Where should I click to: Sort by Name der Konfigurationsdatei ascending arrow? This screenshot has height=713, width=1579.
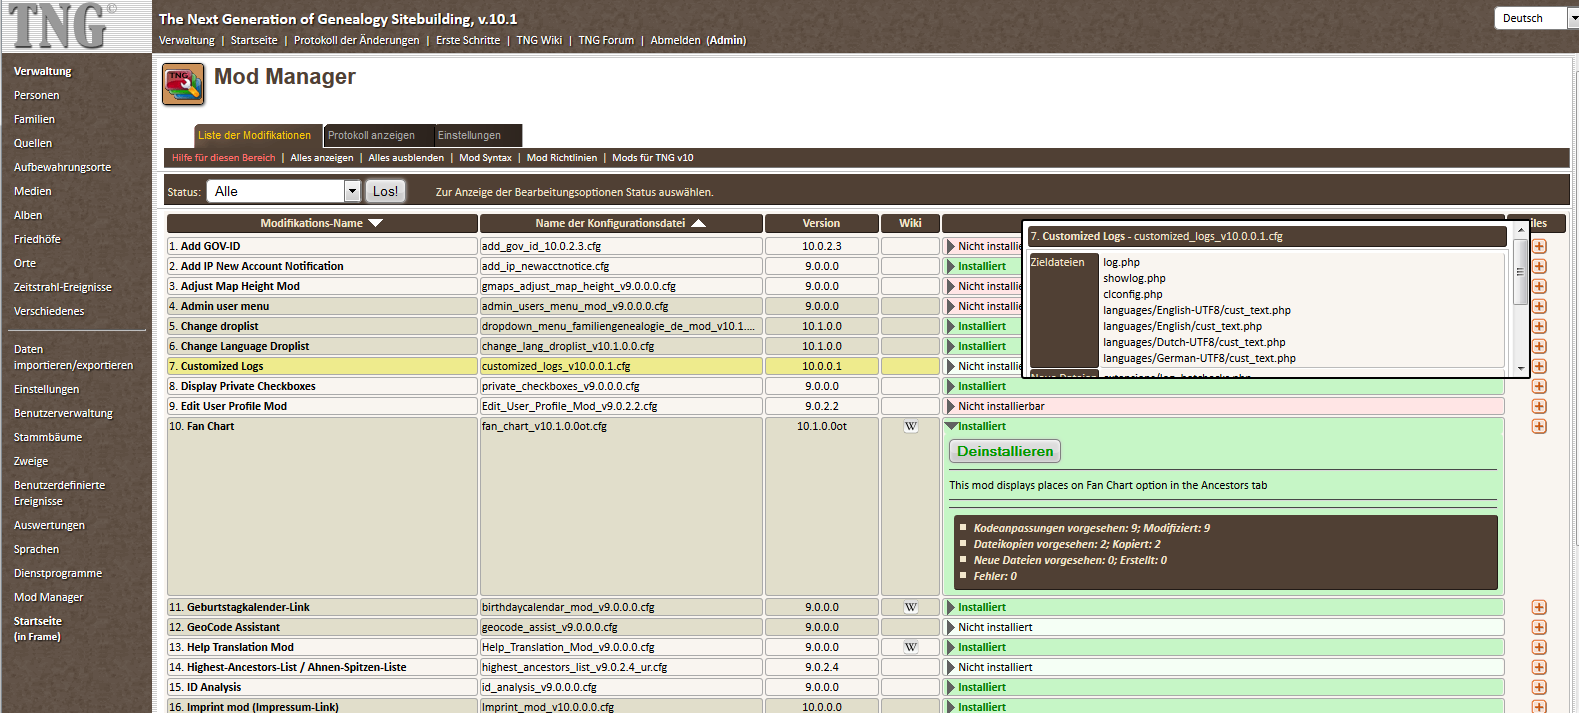[698, 223]
